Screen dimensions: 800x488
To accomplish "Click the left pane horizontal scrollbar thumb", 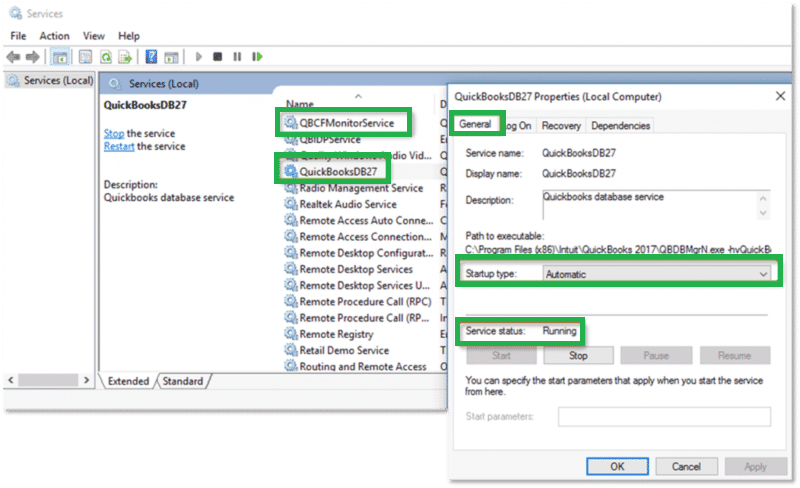I will pos(48,380).
